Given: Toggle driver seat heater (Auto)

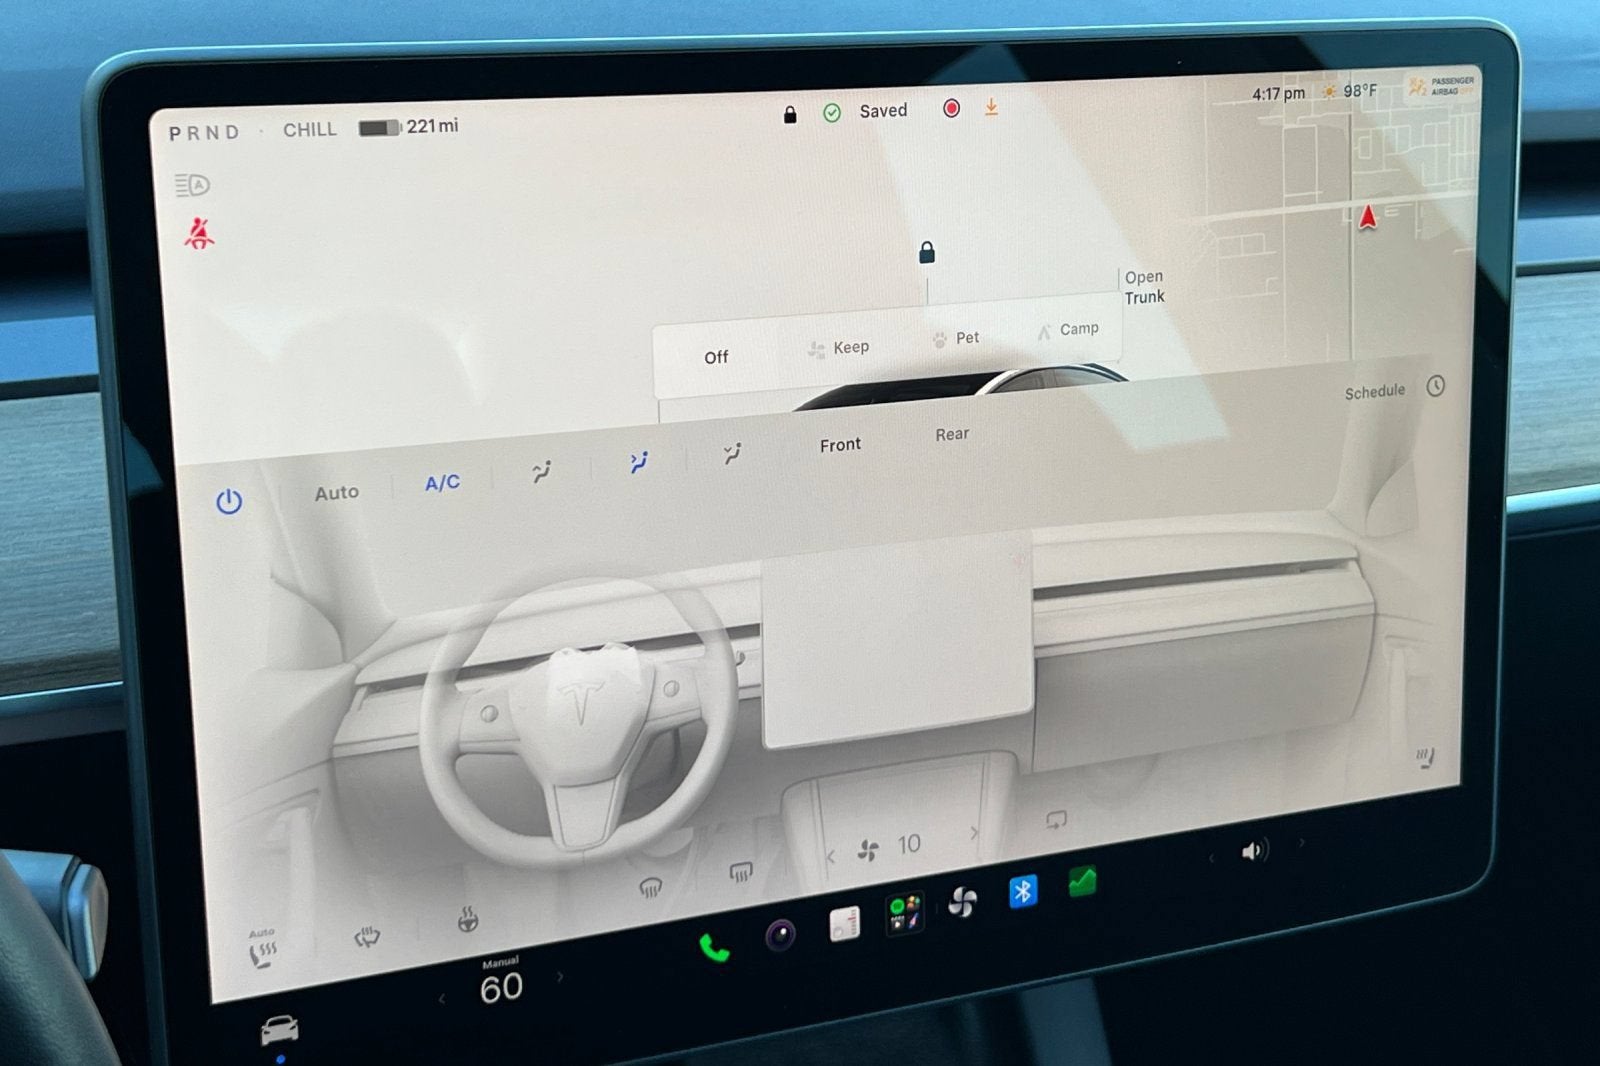Looking at the screenshot, I should click(x=261, y=948).
